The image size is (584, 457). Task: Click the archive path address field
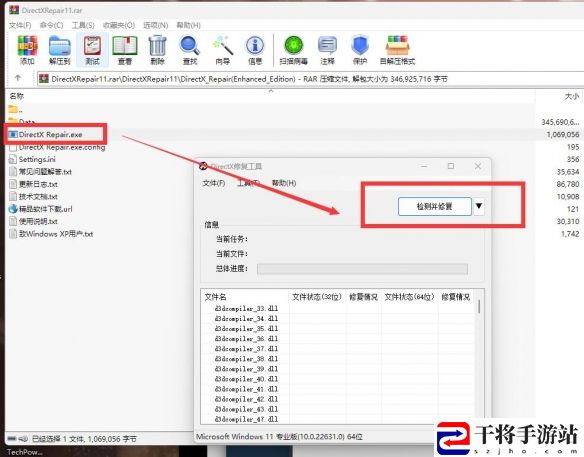311,79
